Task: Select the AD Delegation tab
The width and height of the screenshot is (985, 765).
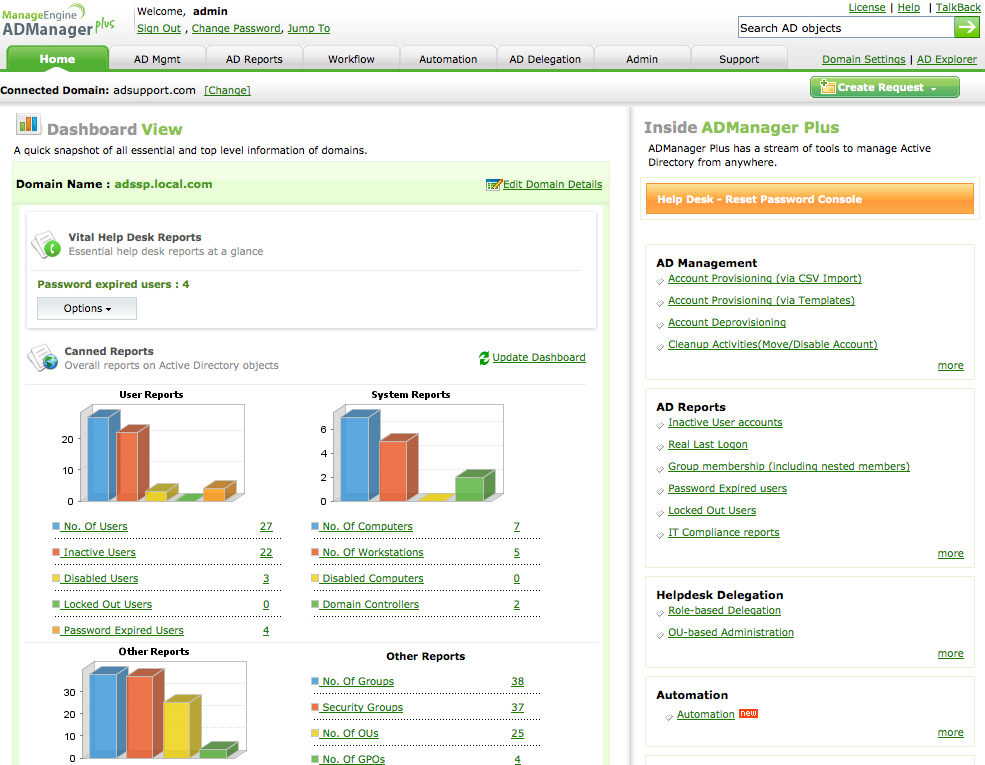Action: click(545, 59)
